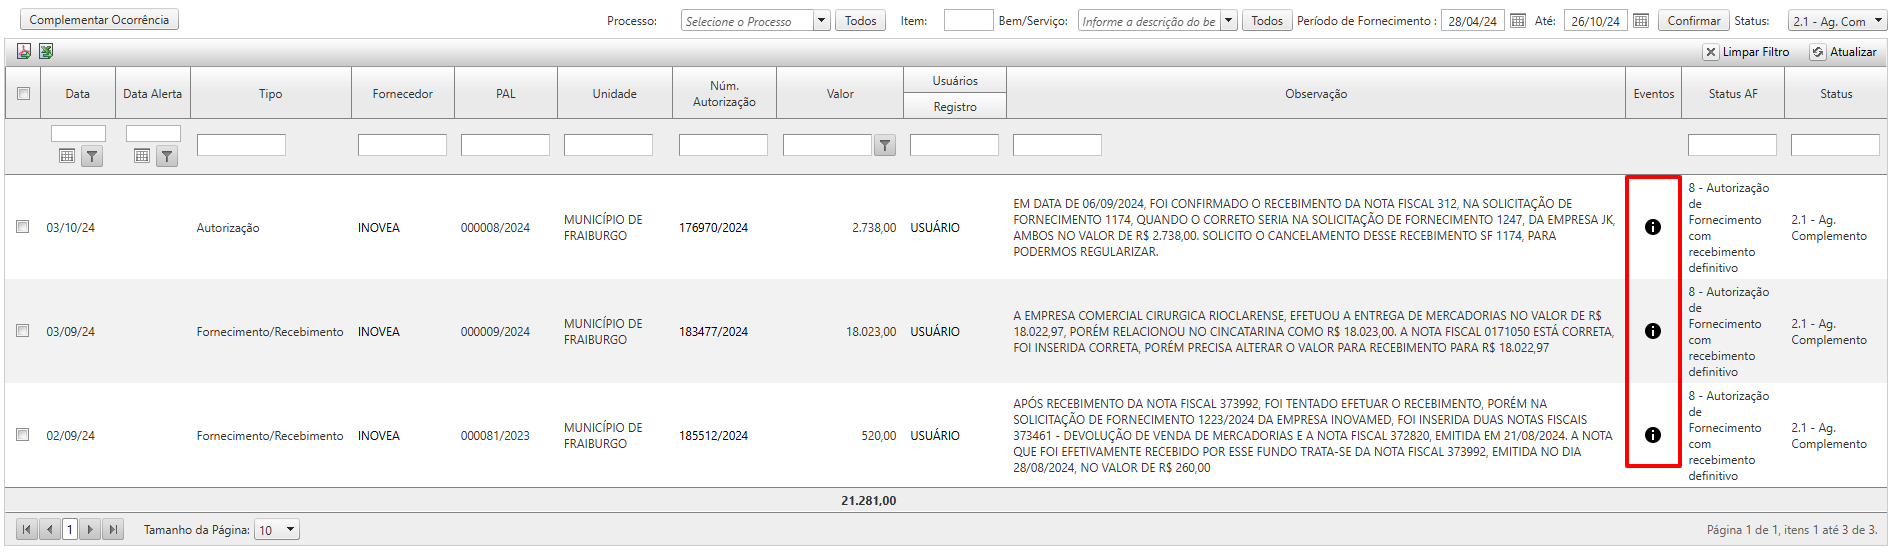Jump to the last page of results

pos(113,530)
